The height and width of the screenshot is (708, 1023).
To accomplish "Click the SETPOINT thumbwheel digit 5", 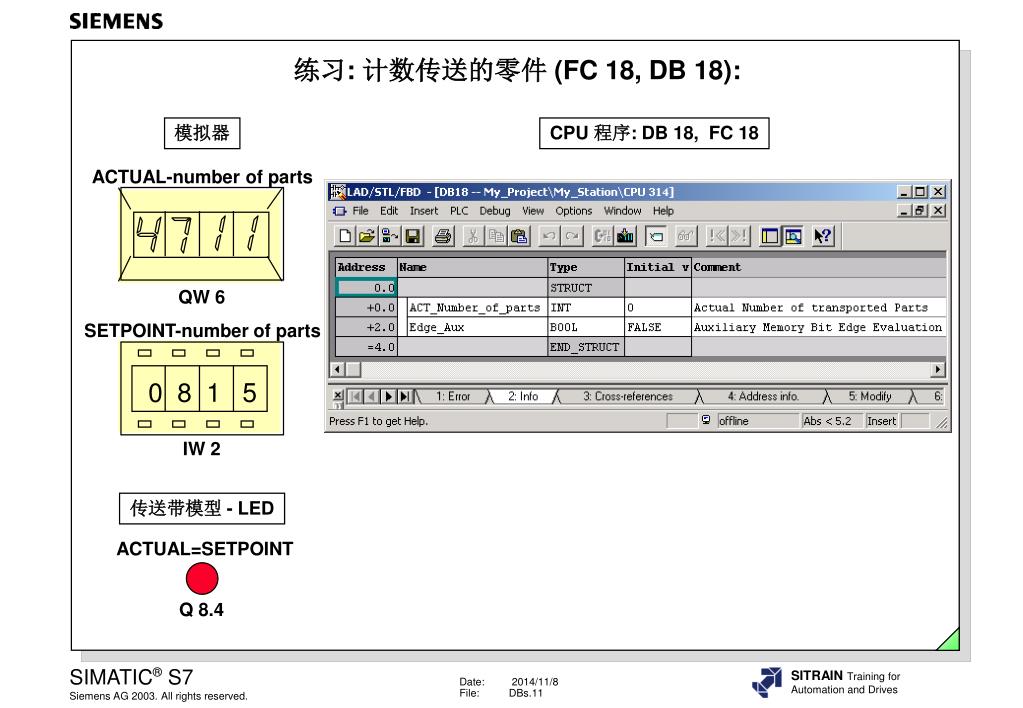I will coord(249,393).
